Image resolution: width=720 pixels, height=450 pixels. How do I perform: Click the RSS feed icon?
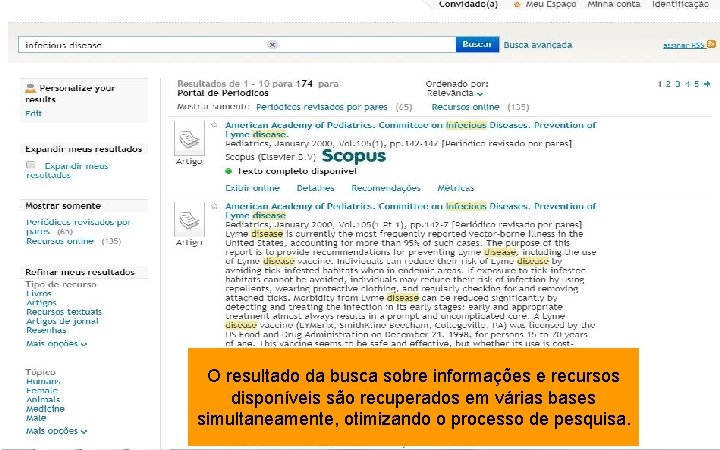click(x=711, y=44)
